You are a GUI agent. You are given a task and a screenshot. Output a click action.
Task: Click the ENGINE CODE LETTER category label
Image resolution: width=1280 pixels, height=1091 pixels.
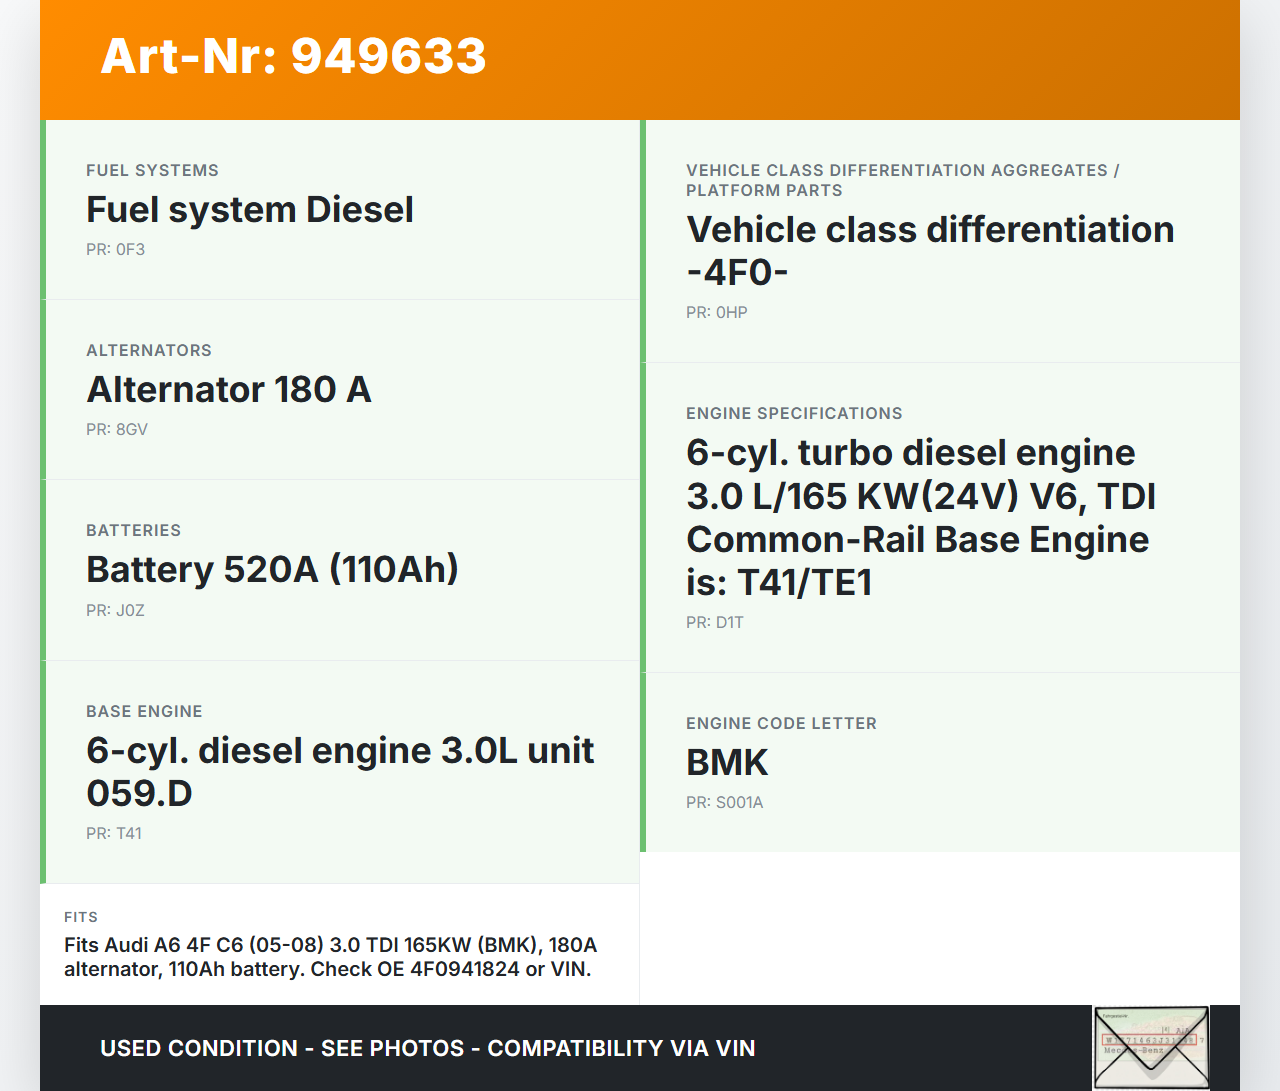click(x=781, y=724)
